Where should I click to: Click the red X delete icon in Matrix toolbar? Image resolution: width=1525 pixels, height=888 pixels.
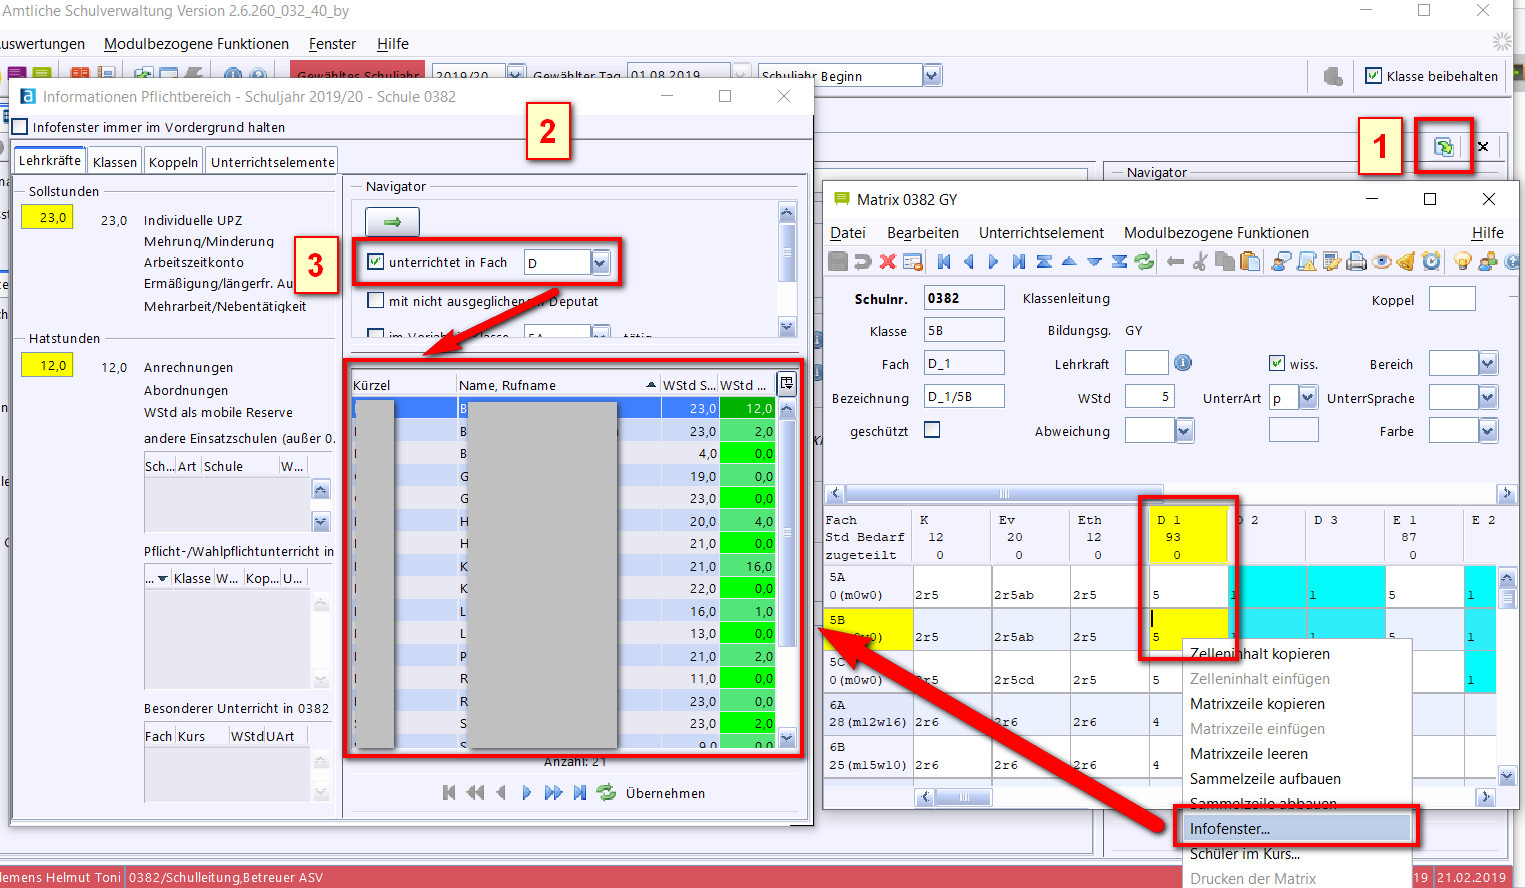click(887, 262)
